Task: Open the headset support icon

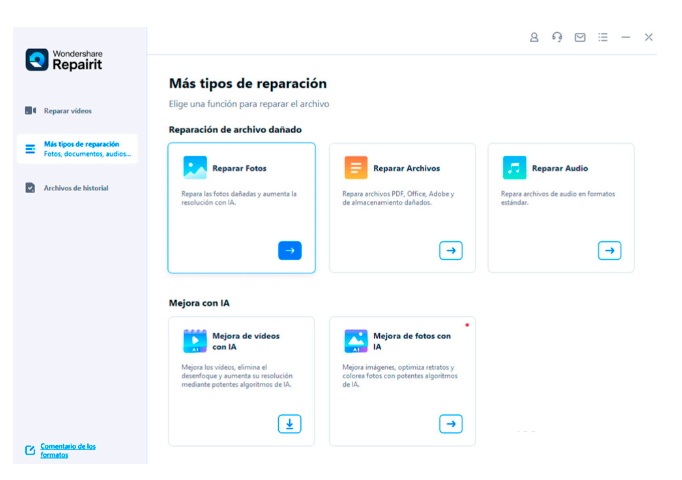Action: [557, 37]
